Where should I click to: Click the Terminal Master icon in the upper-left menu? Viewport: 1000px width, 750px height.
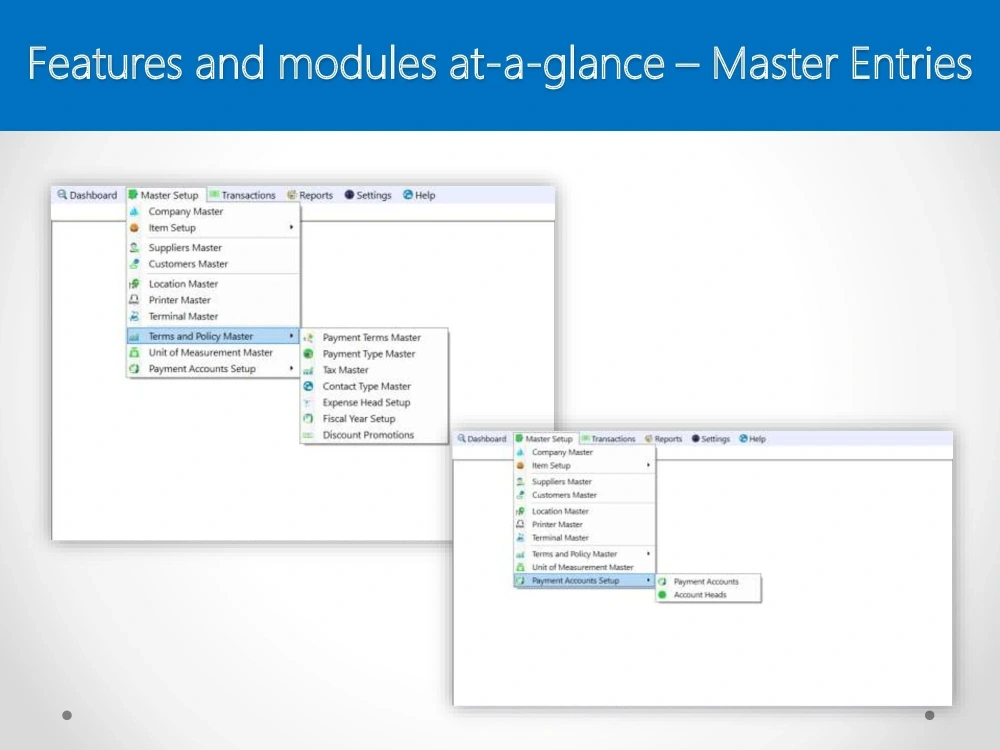point(134,316)
